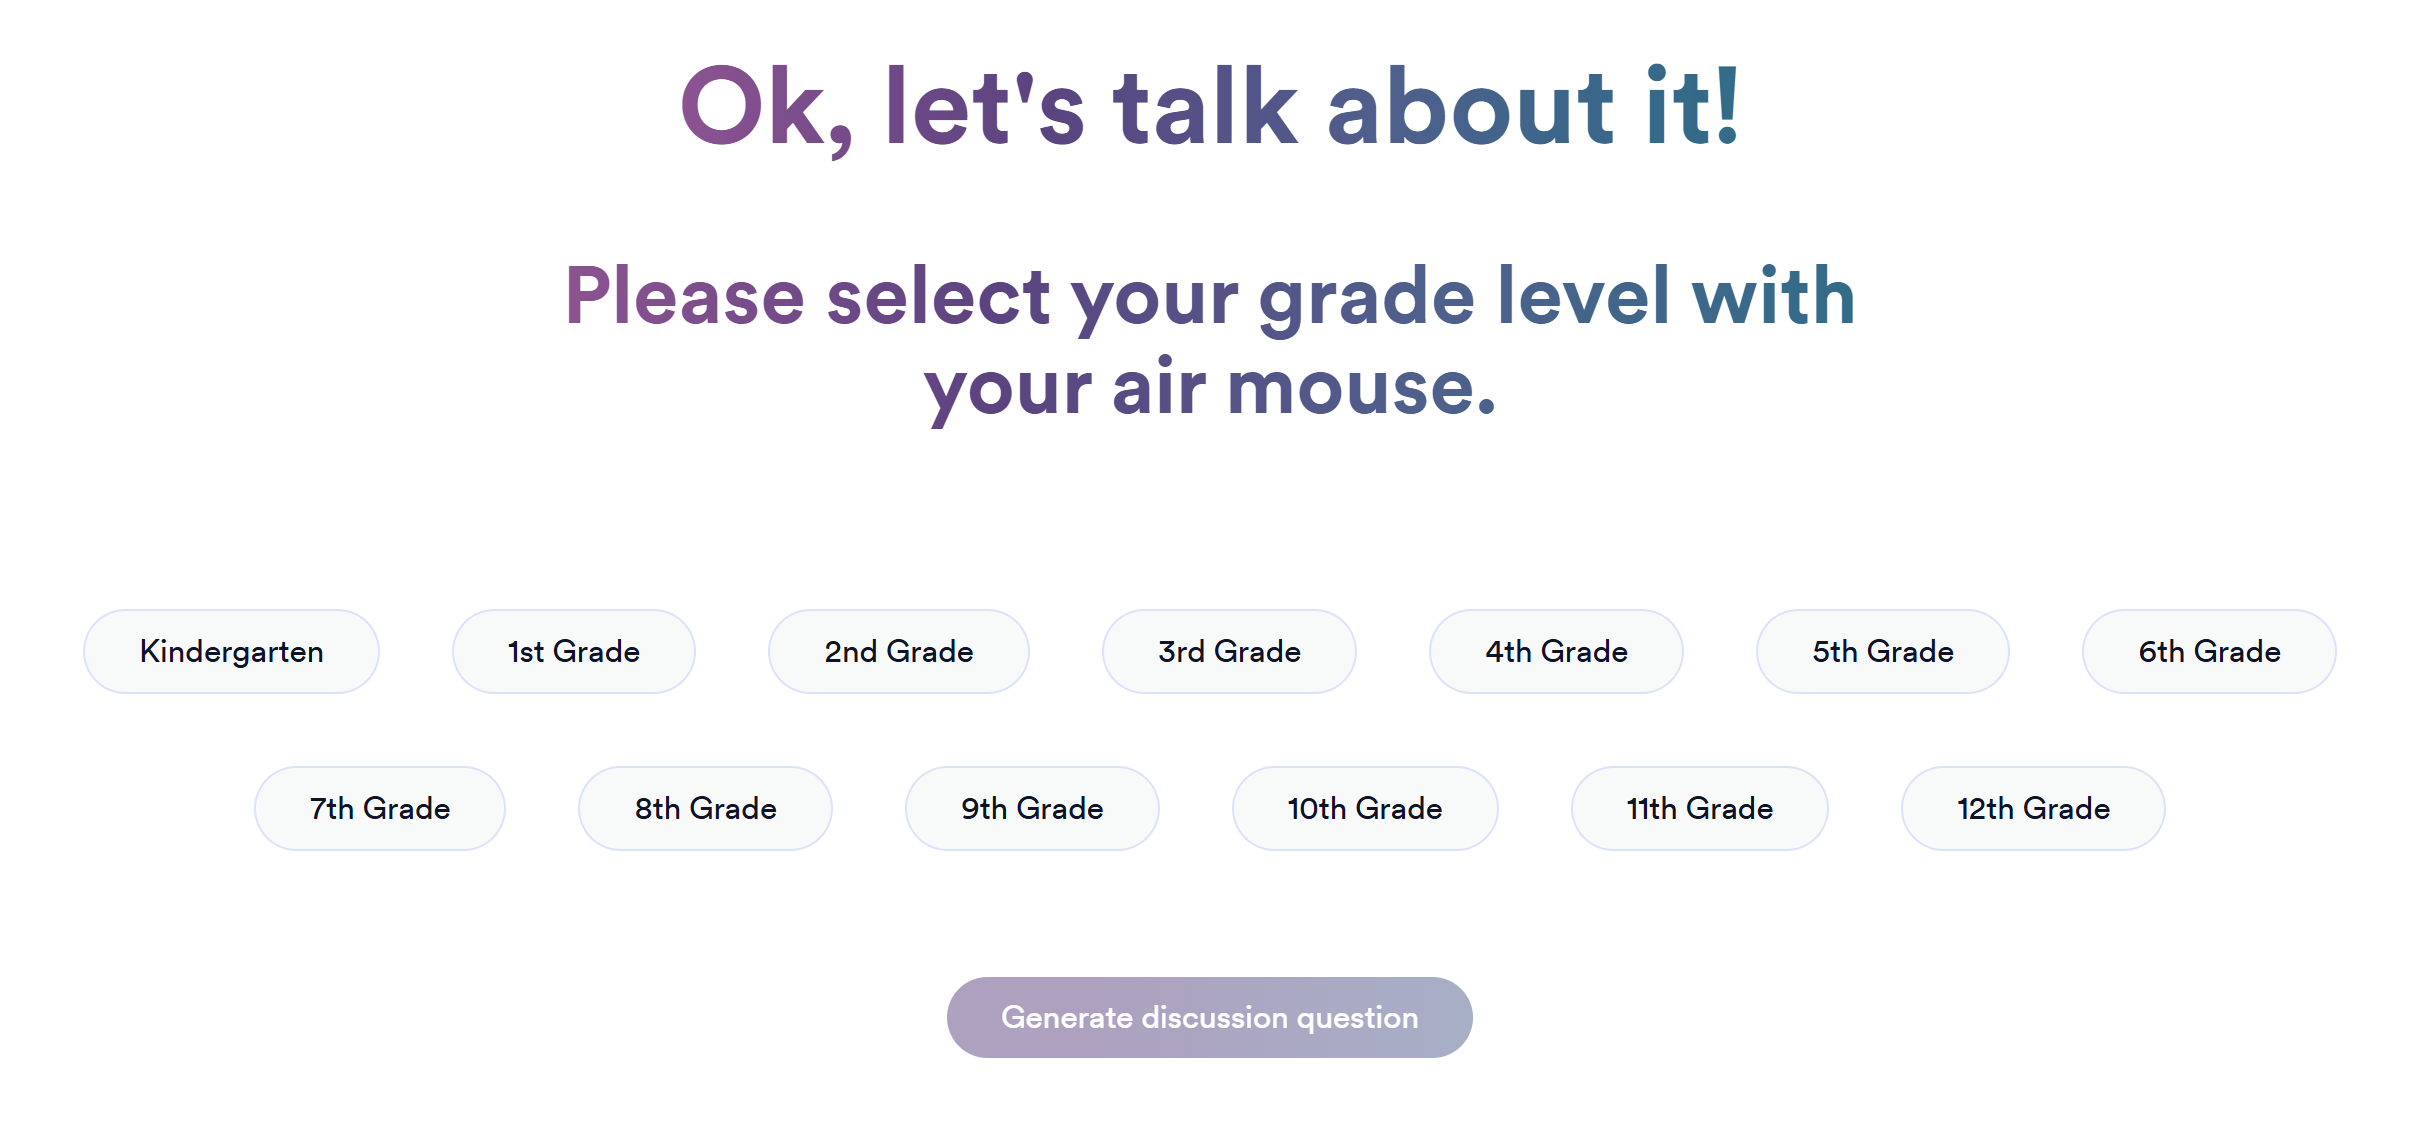Select the Kindergarten grade option

tap(231, 652)
